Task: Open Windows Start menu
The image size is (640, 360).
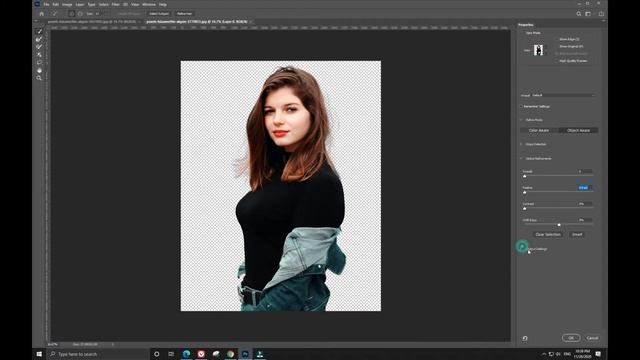Action: [39, 354]
